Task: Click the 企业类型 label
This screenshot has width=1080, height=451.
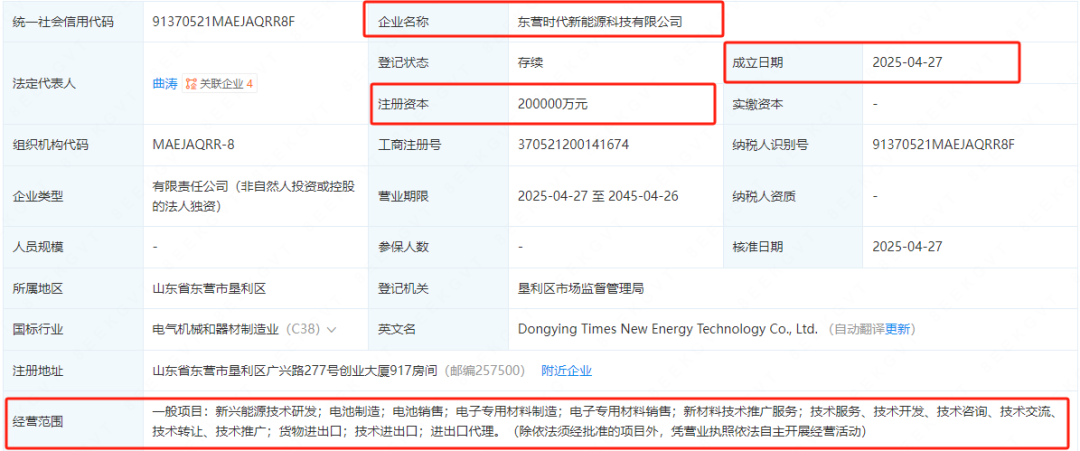Action: click(x=38, y=196)
